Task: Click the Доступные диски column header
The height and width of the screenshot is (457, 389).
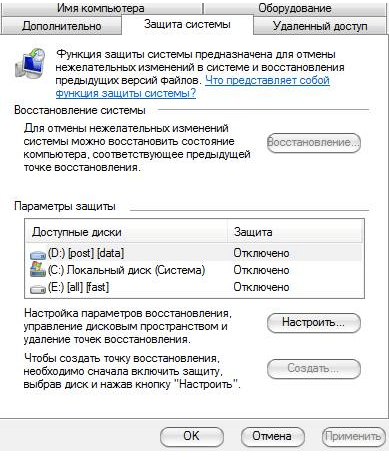Action: point(127,232)
